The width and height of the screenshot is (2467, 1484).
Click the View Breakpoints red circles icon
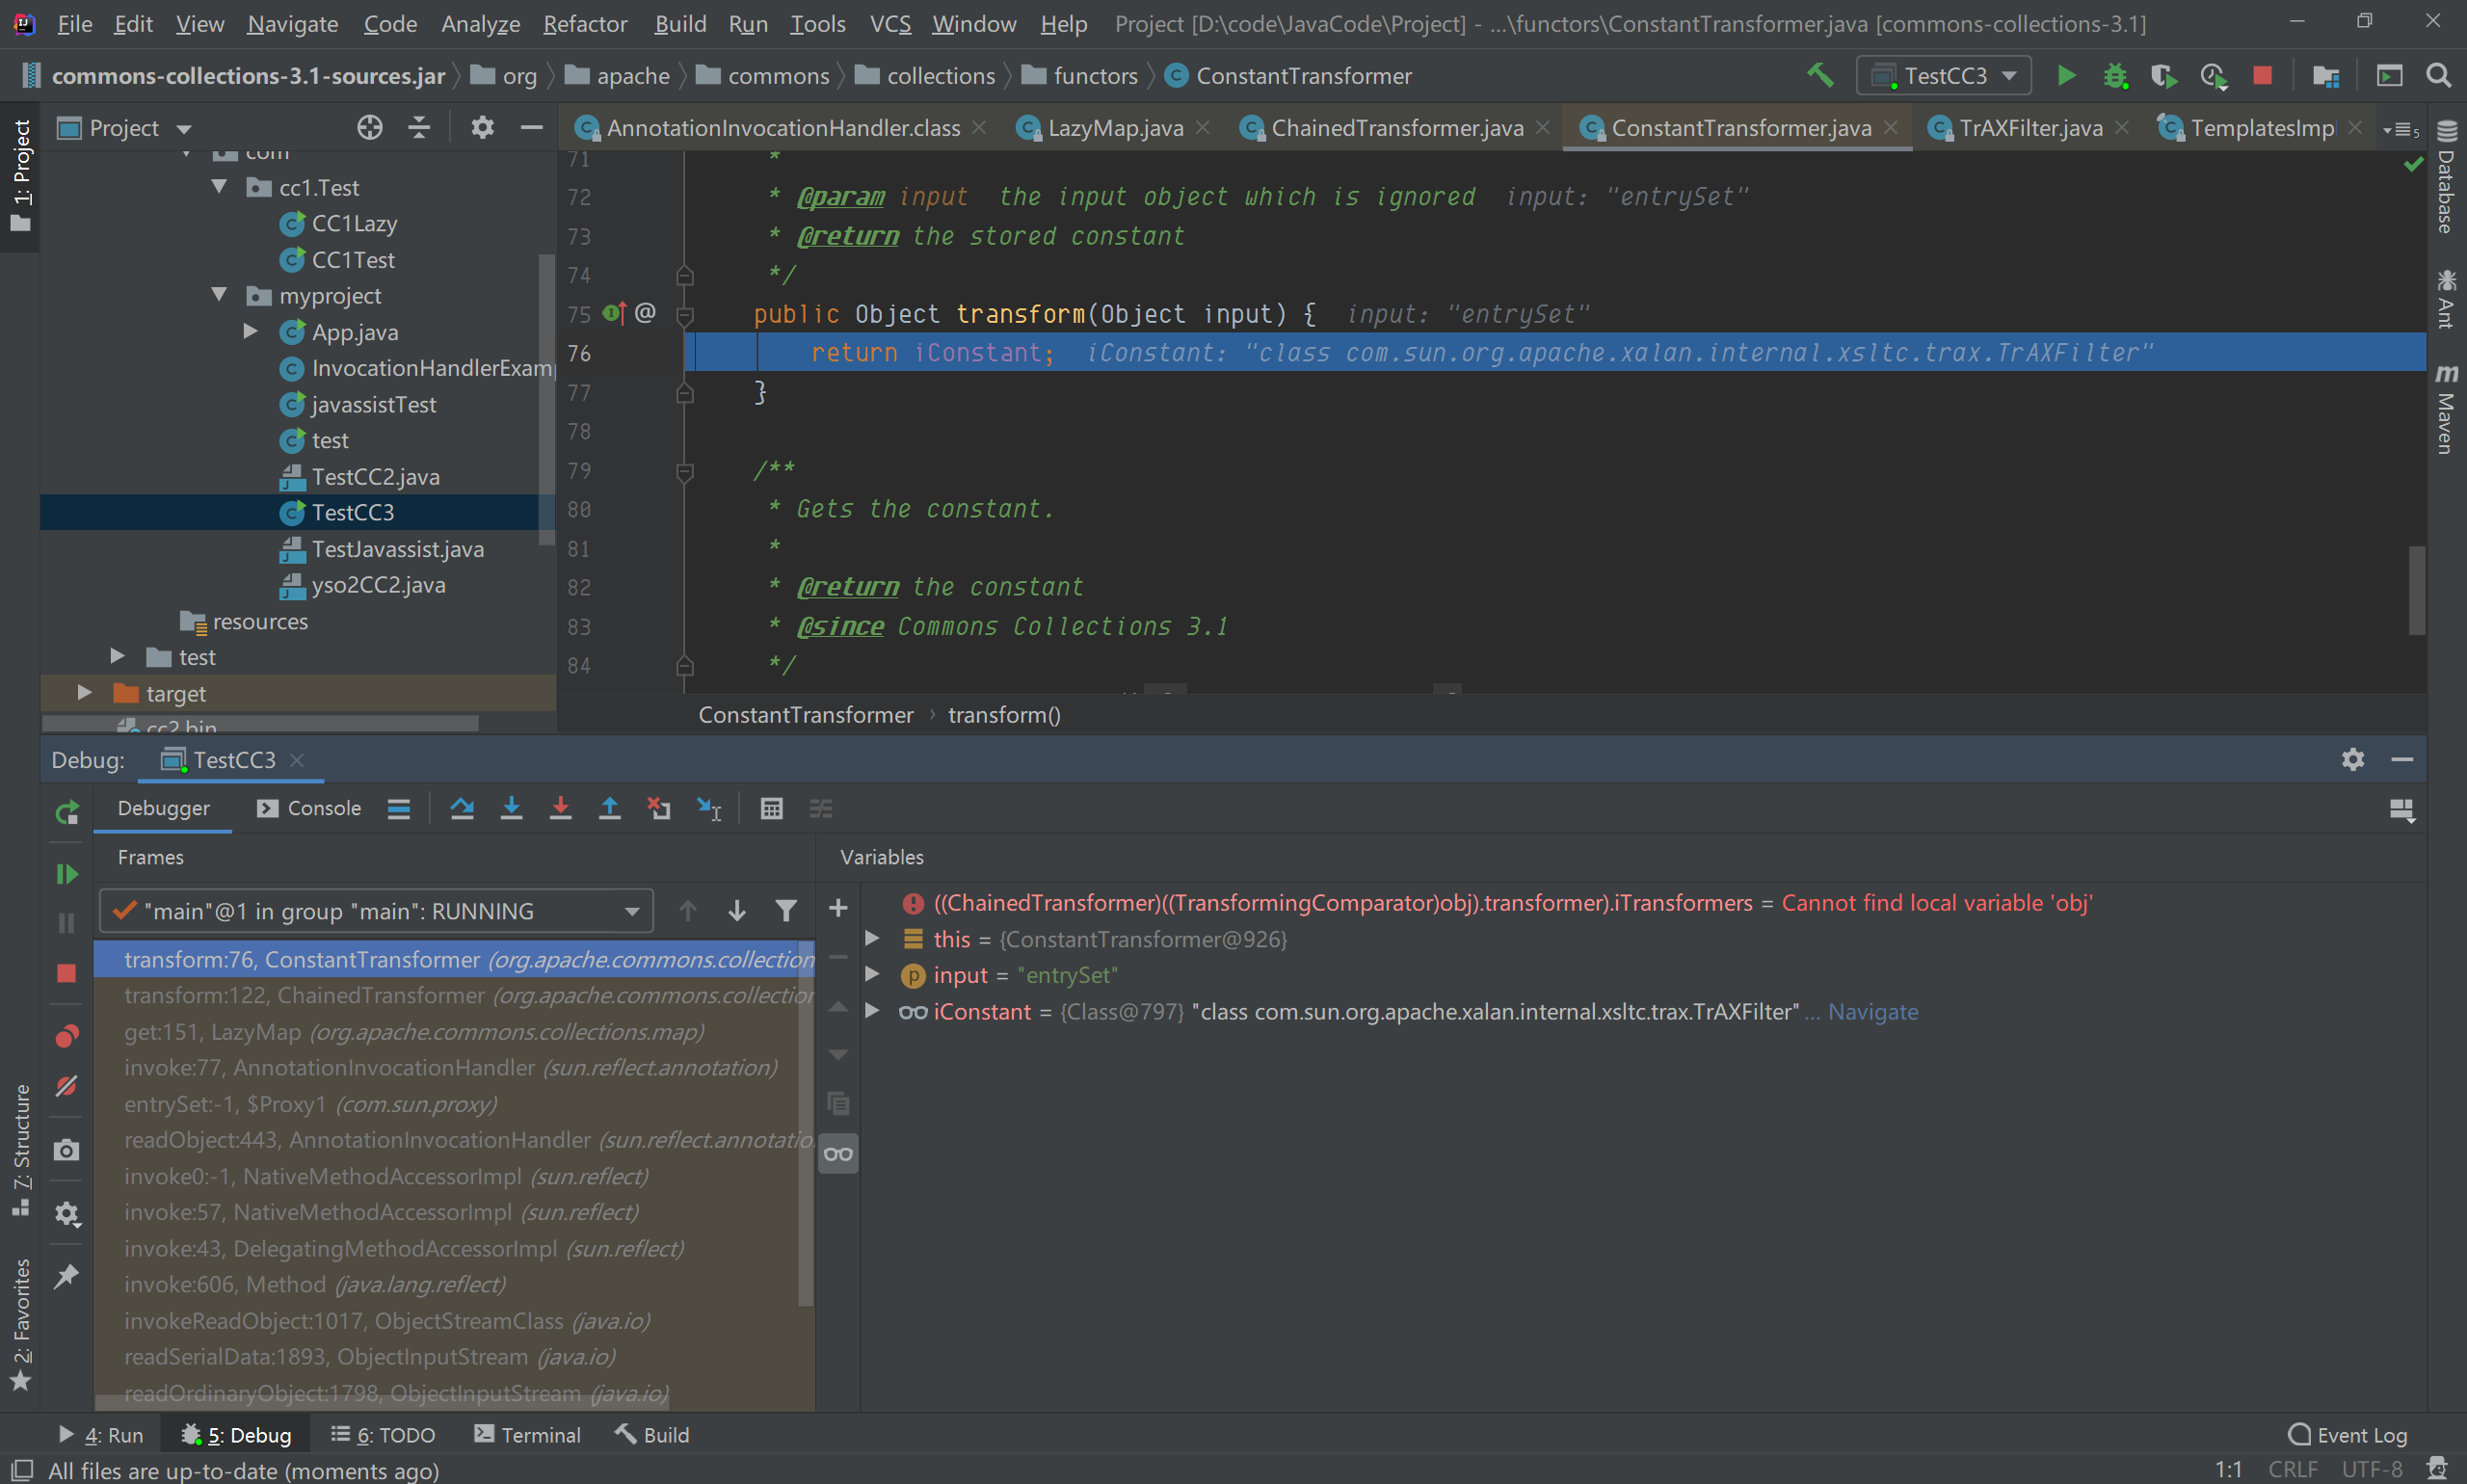(x=66, y=1036)
